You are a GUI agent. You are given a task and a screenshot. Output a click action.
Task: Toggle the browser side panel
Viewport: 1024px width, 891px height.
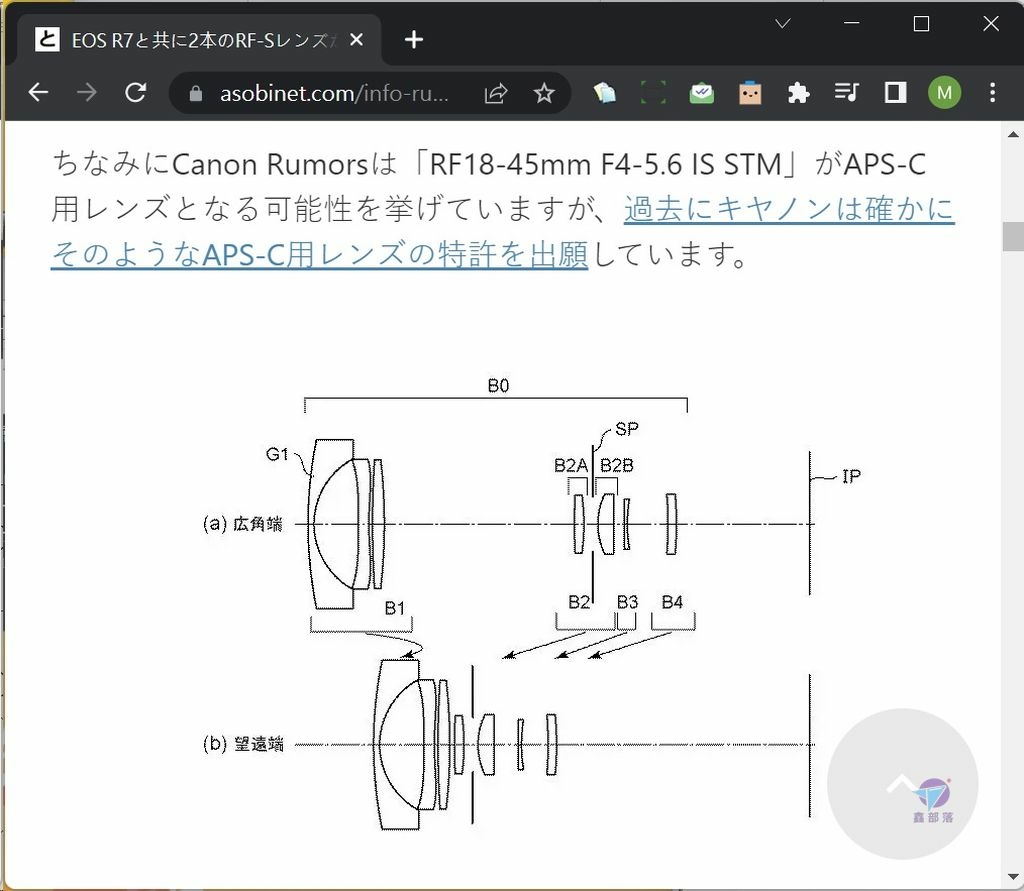tap(895, 93)
